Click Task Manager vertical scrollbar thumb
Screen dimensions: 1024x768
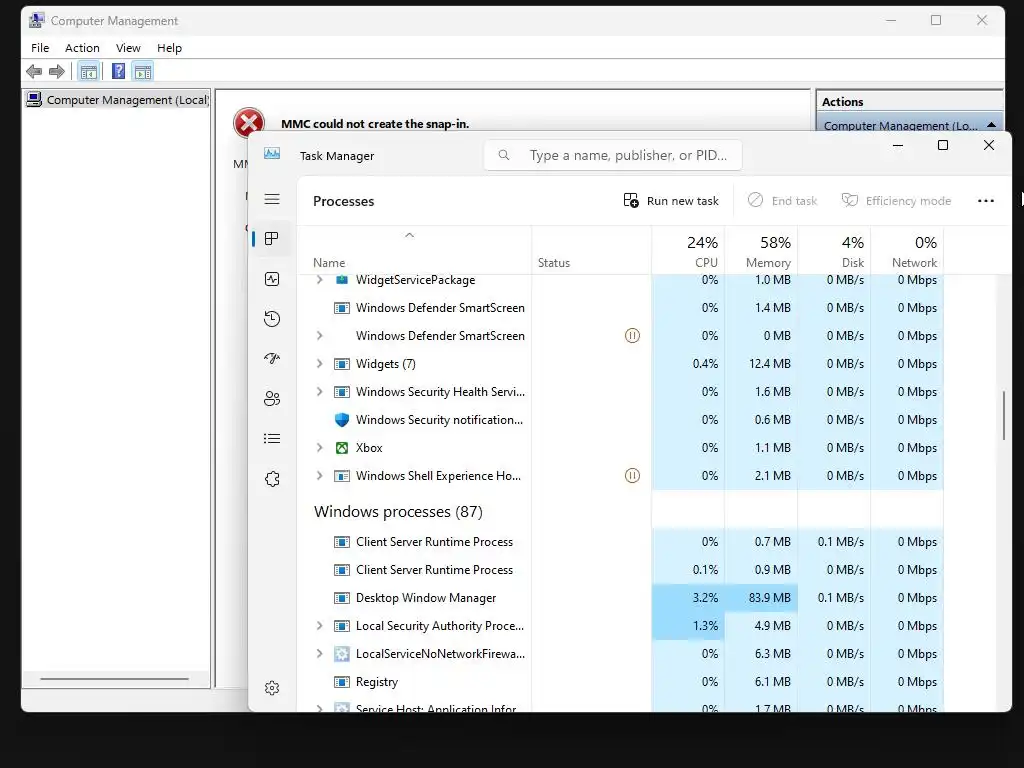[1004, 415]
